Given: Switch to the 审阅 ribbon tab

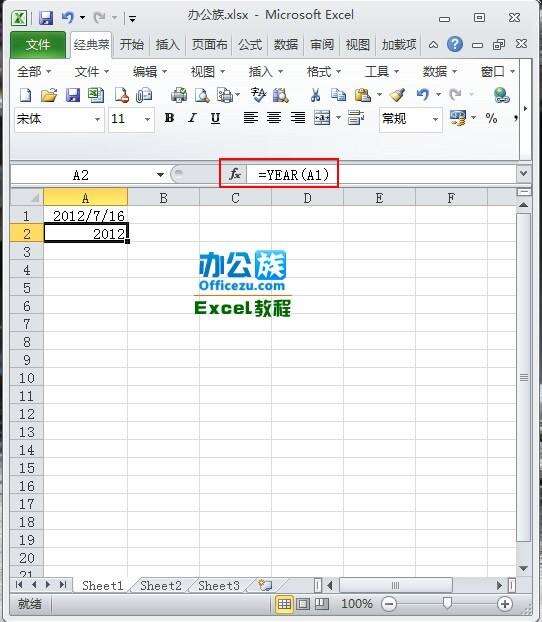Looking at the screenshot, I should [322, 44].
